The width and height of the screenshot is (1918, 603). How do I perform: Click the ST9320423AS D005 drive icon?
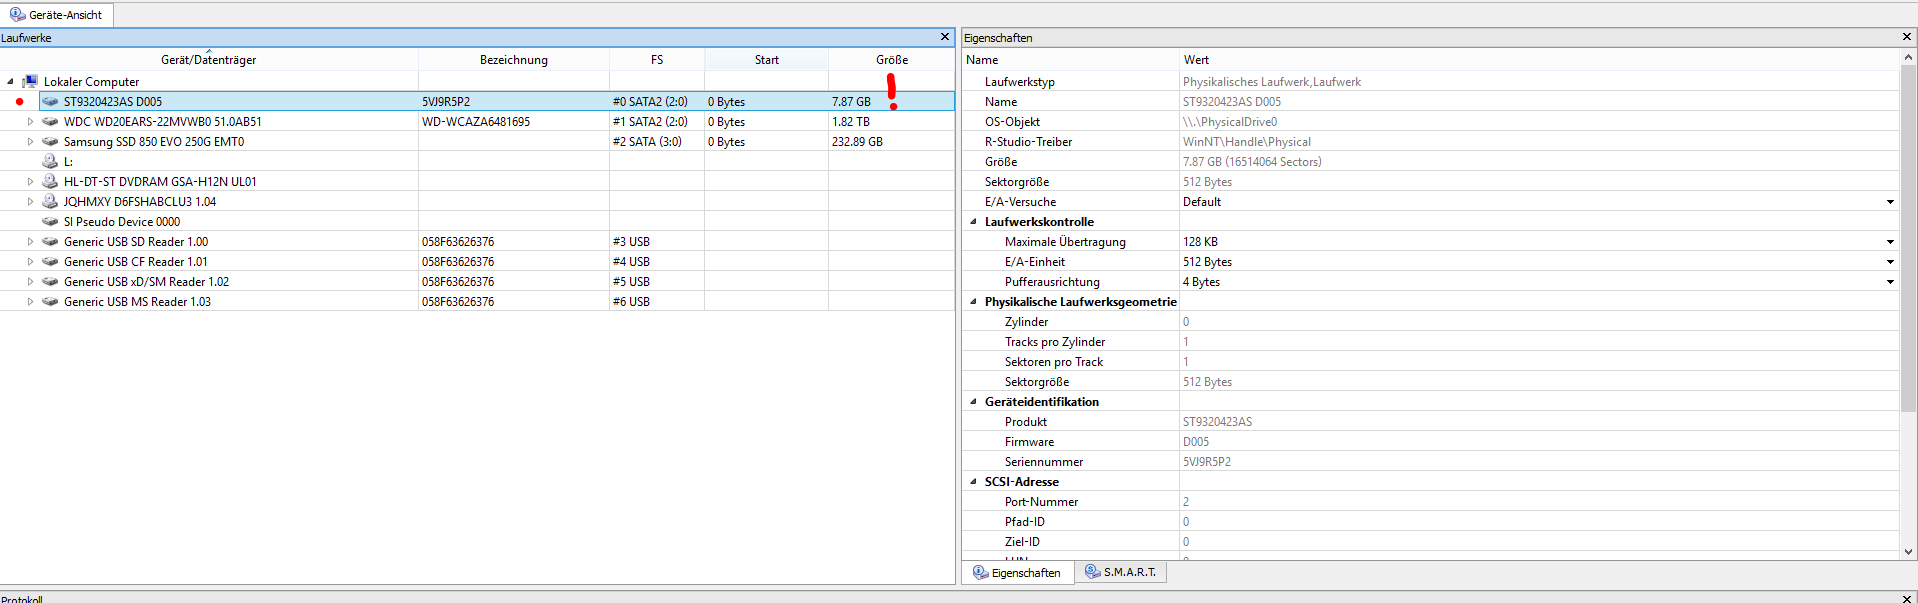(50, 102)
